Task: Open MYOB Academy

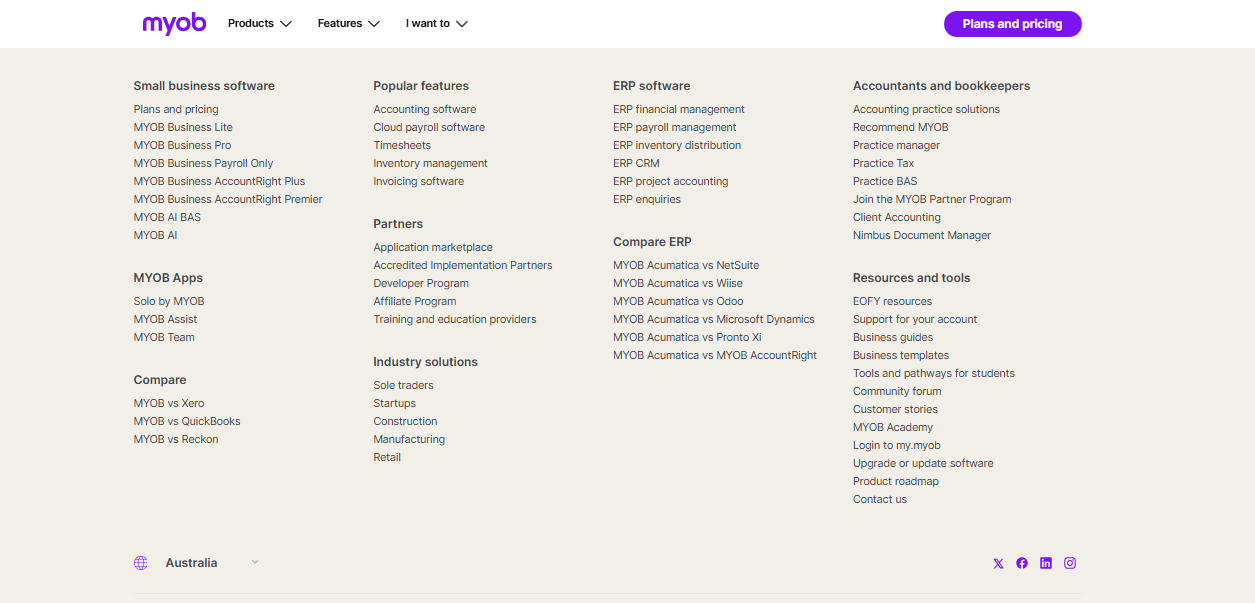Action: point(892,427)
